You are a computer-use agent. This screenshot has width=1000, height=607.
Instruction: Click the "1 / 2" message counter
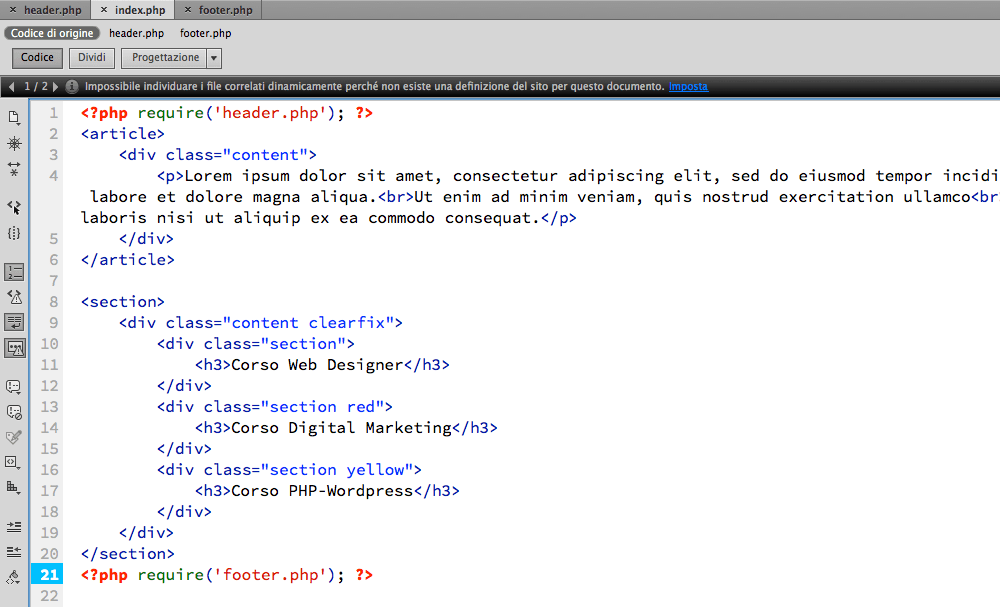36,86
